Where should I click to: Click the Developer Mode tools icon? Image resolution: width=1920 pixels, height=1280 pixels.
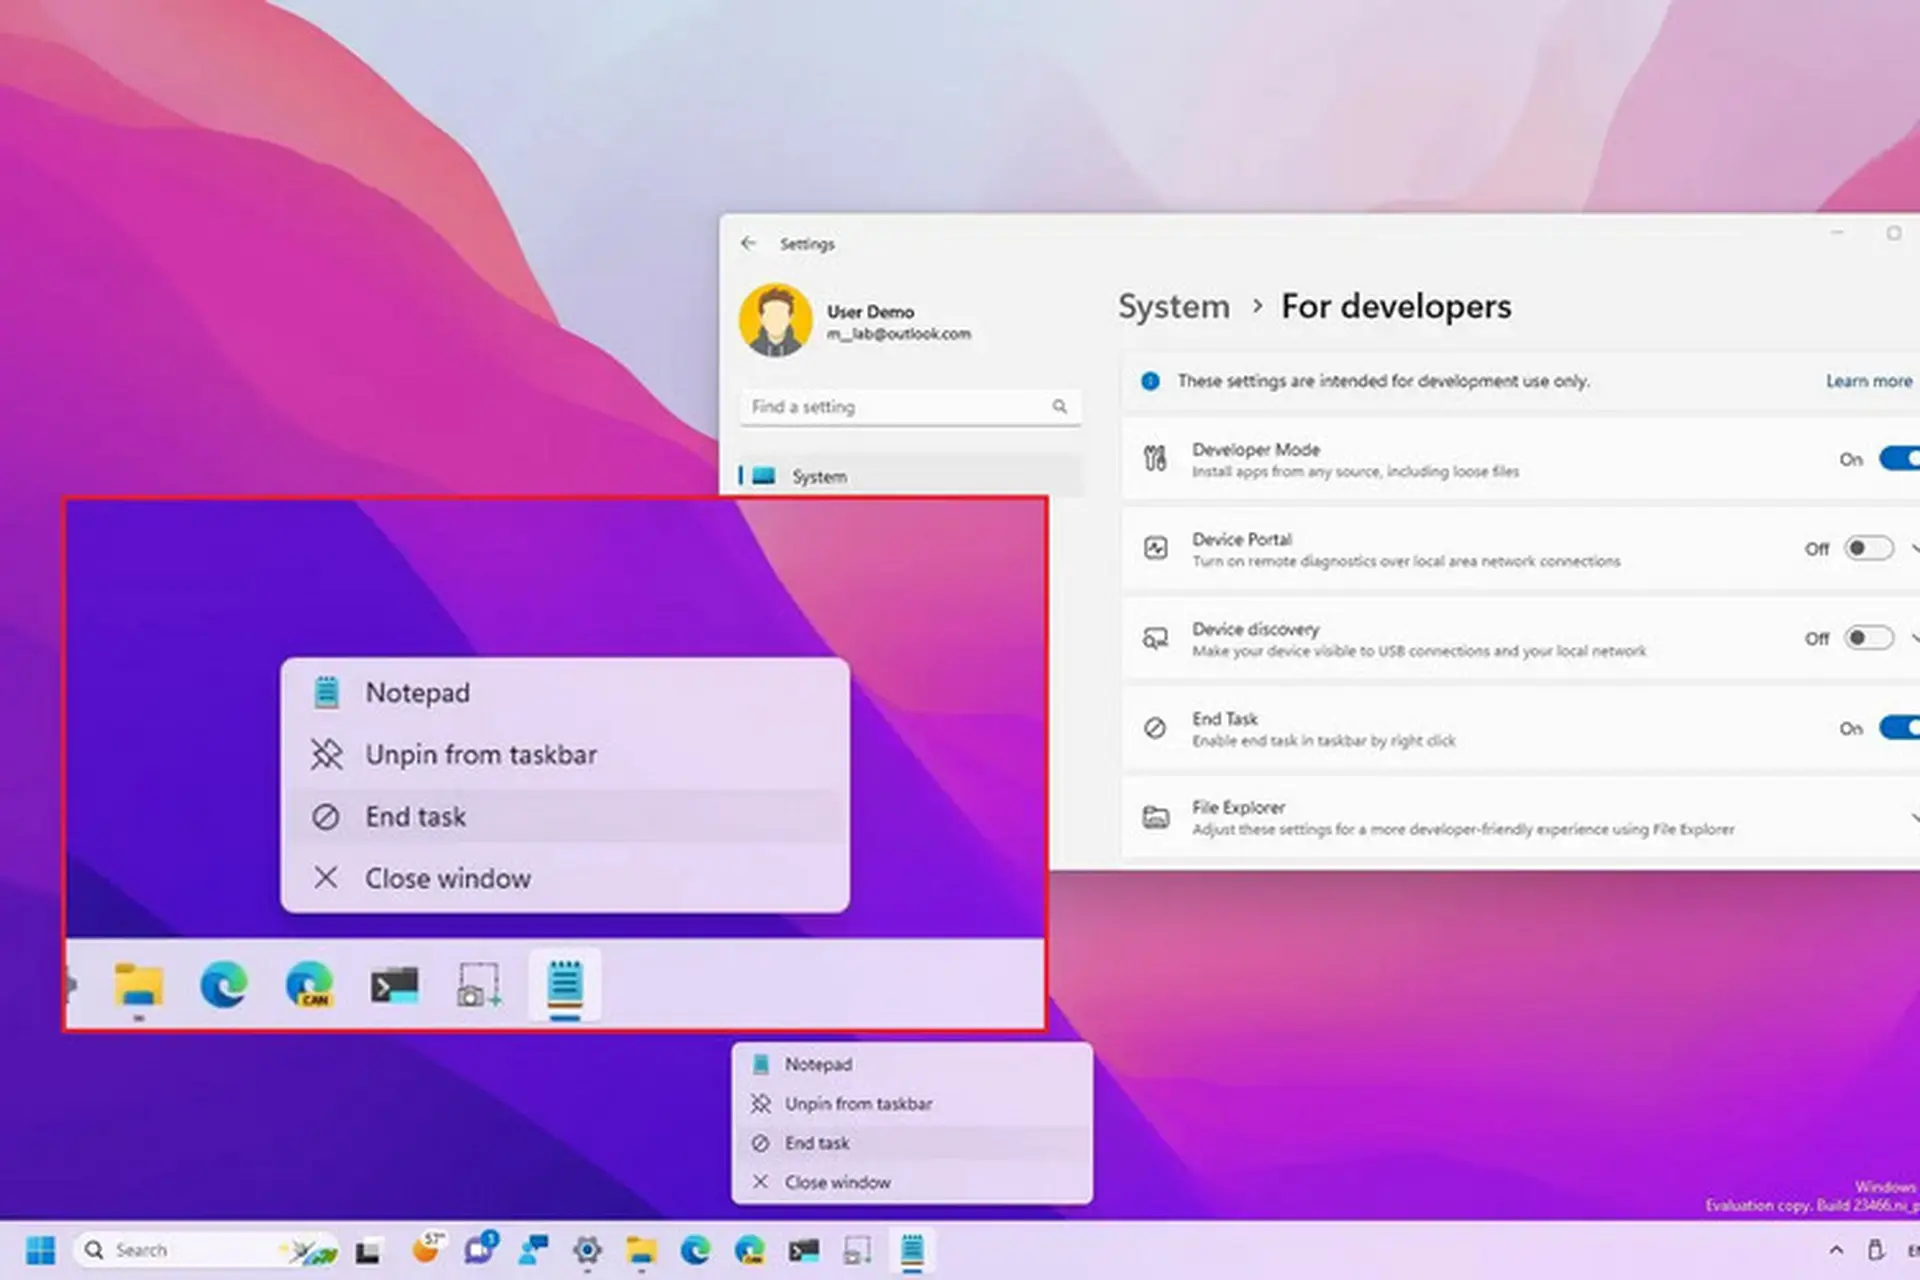pos(1155,459)
